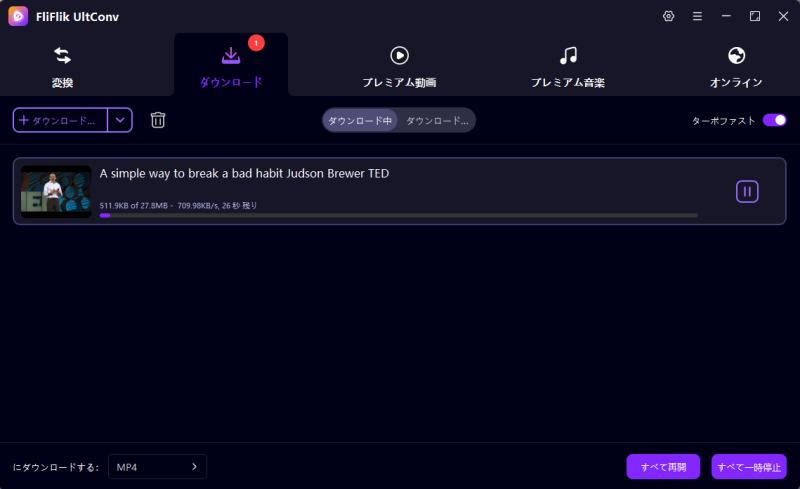Click the download progress bar
This screenshot has width=800, height=489.
tap(398, 215)
